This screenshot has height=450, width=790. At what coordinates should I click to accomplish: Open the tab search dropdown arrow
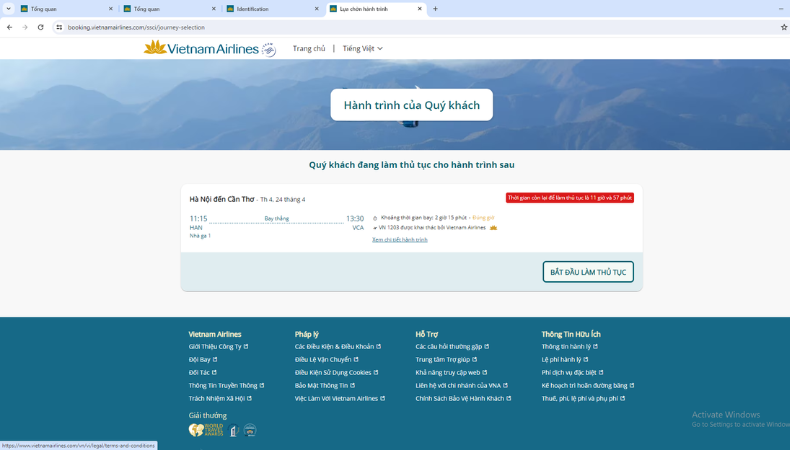pos(8,9)
